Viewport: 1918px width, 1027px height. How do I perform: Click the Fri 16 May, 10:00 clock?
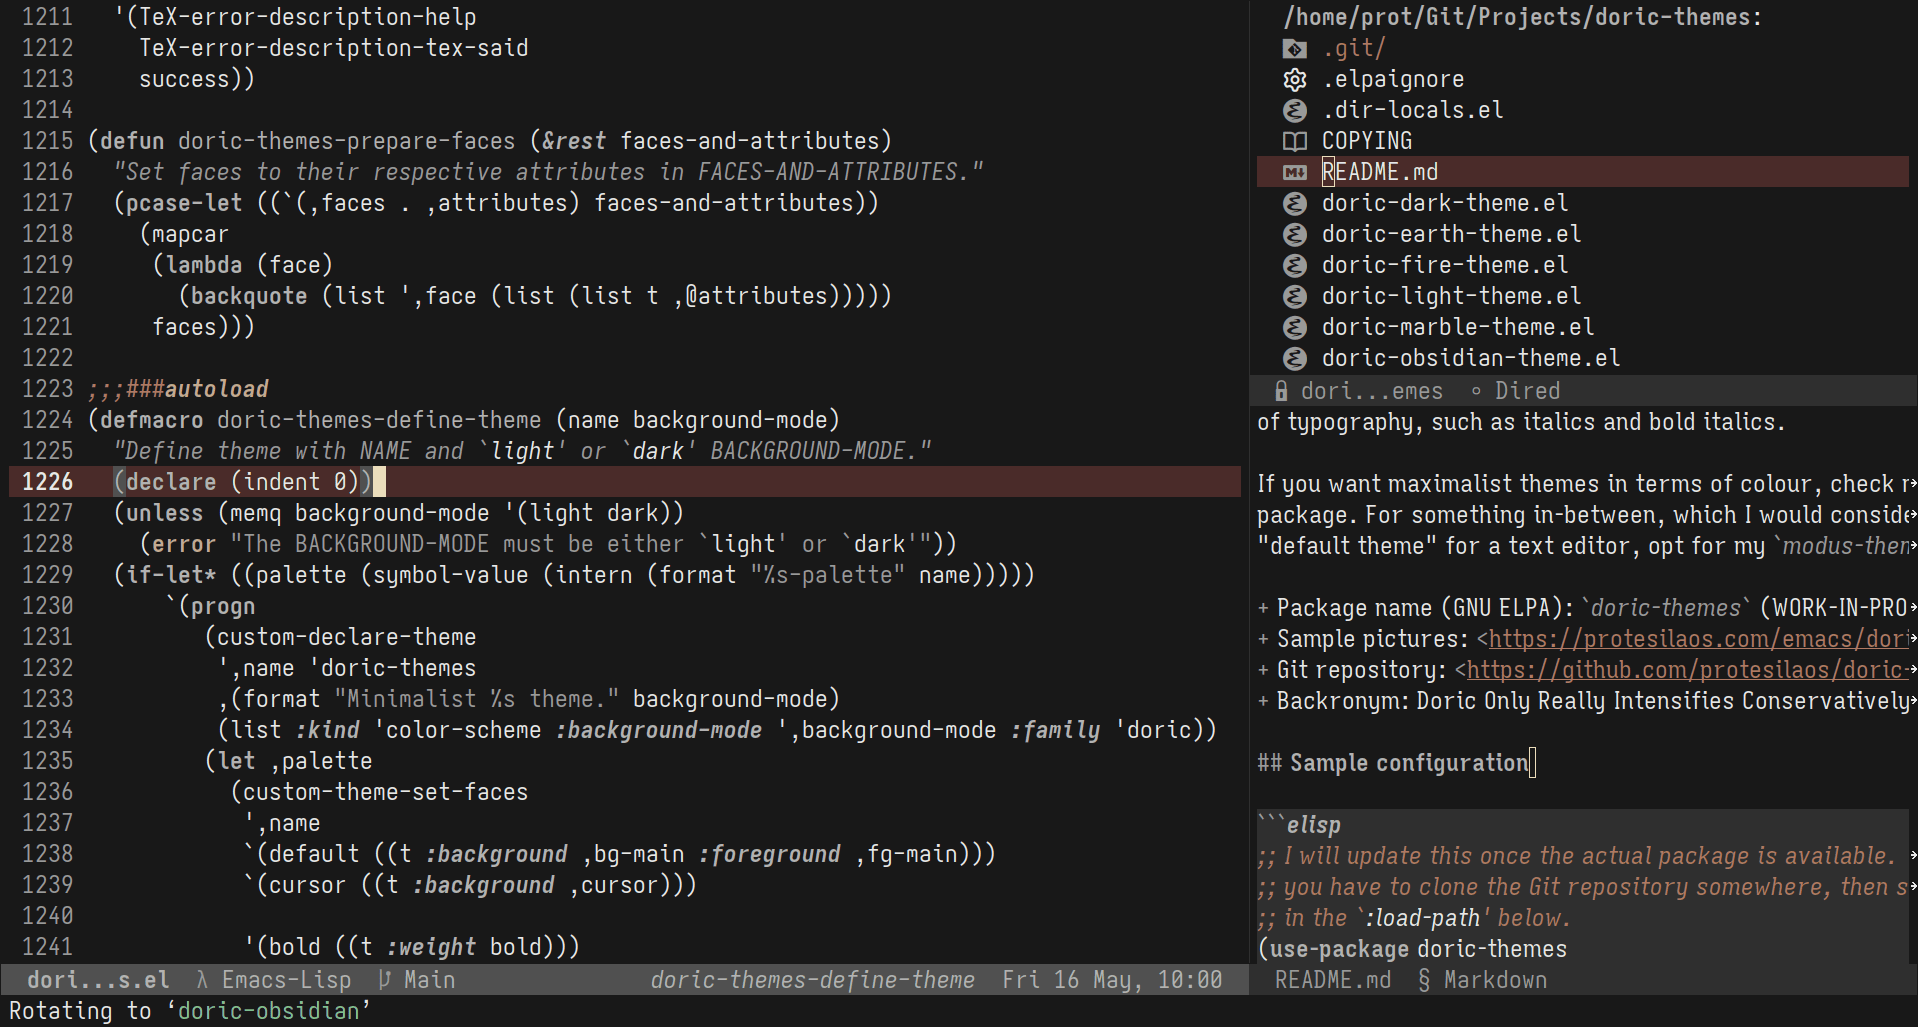click(x=1113, y=980)
